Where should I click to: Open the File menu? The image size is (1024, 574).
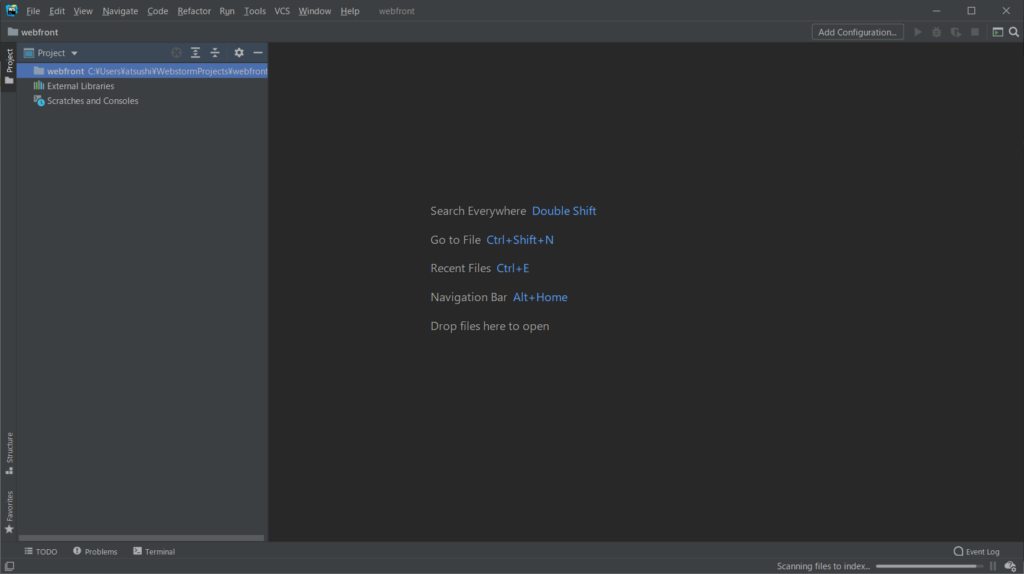coord(33,11)
